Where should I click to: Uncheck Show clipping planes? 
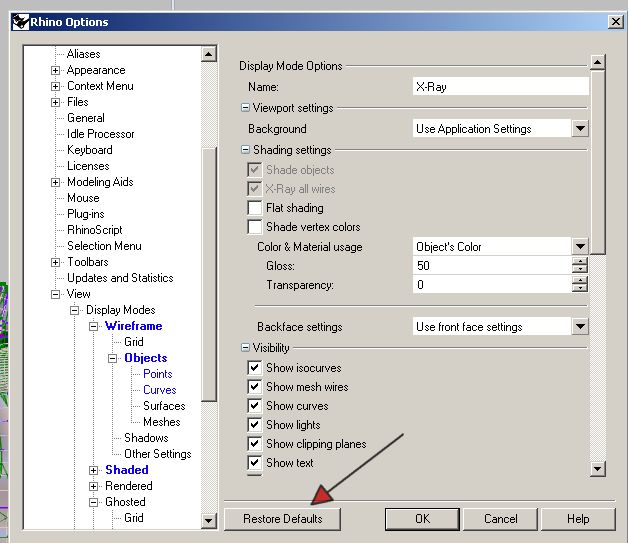255,444
